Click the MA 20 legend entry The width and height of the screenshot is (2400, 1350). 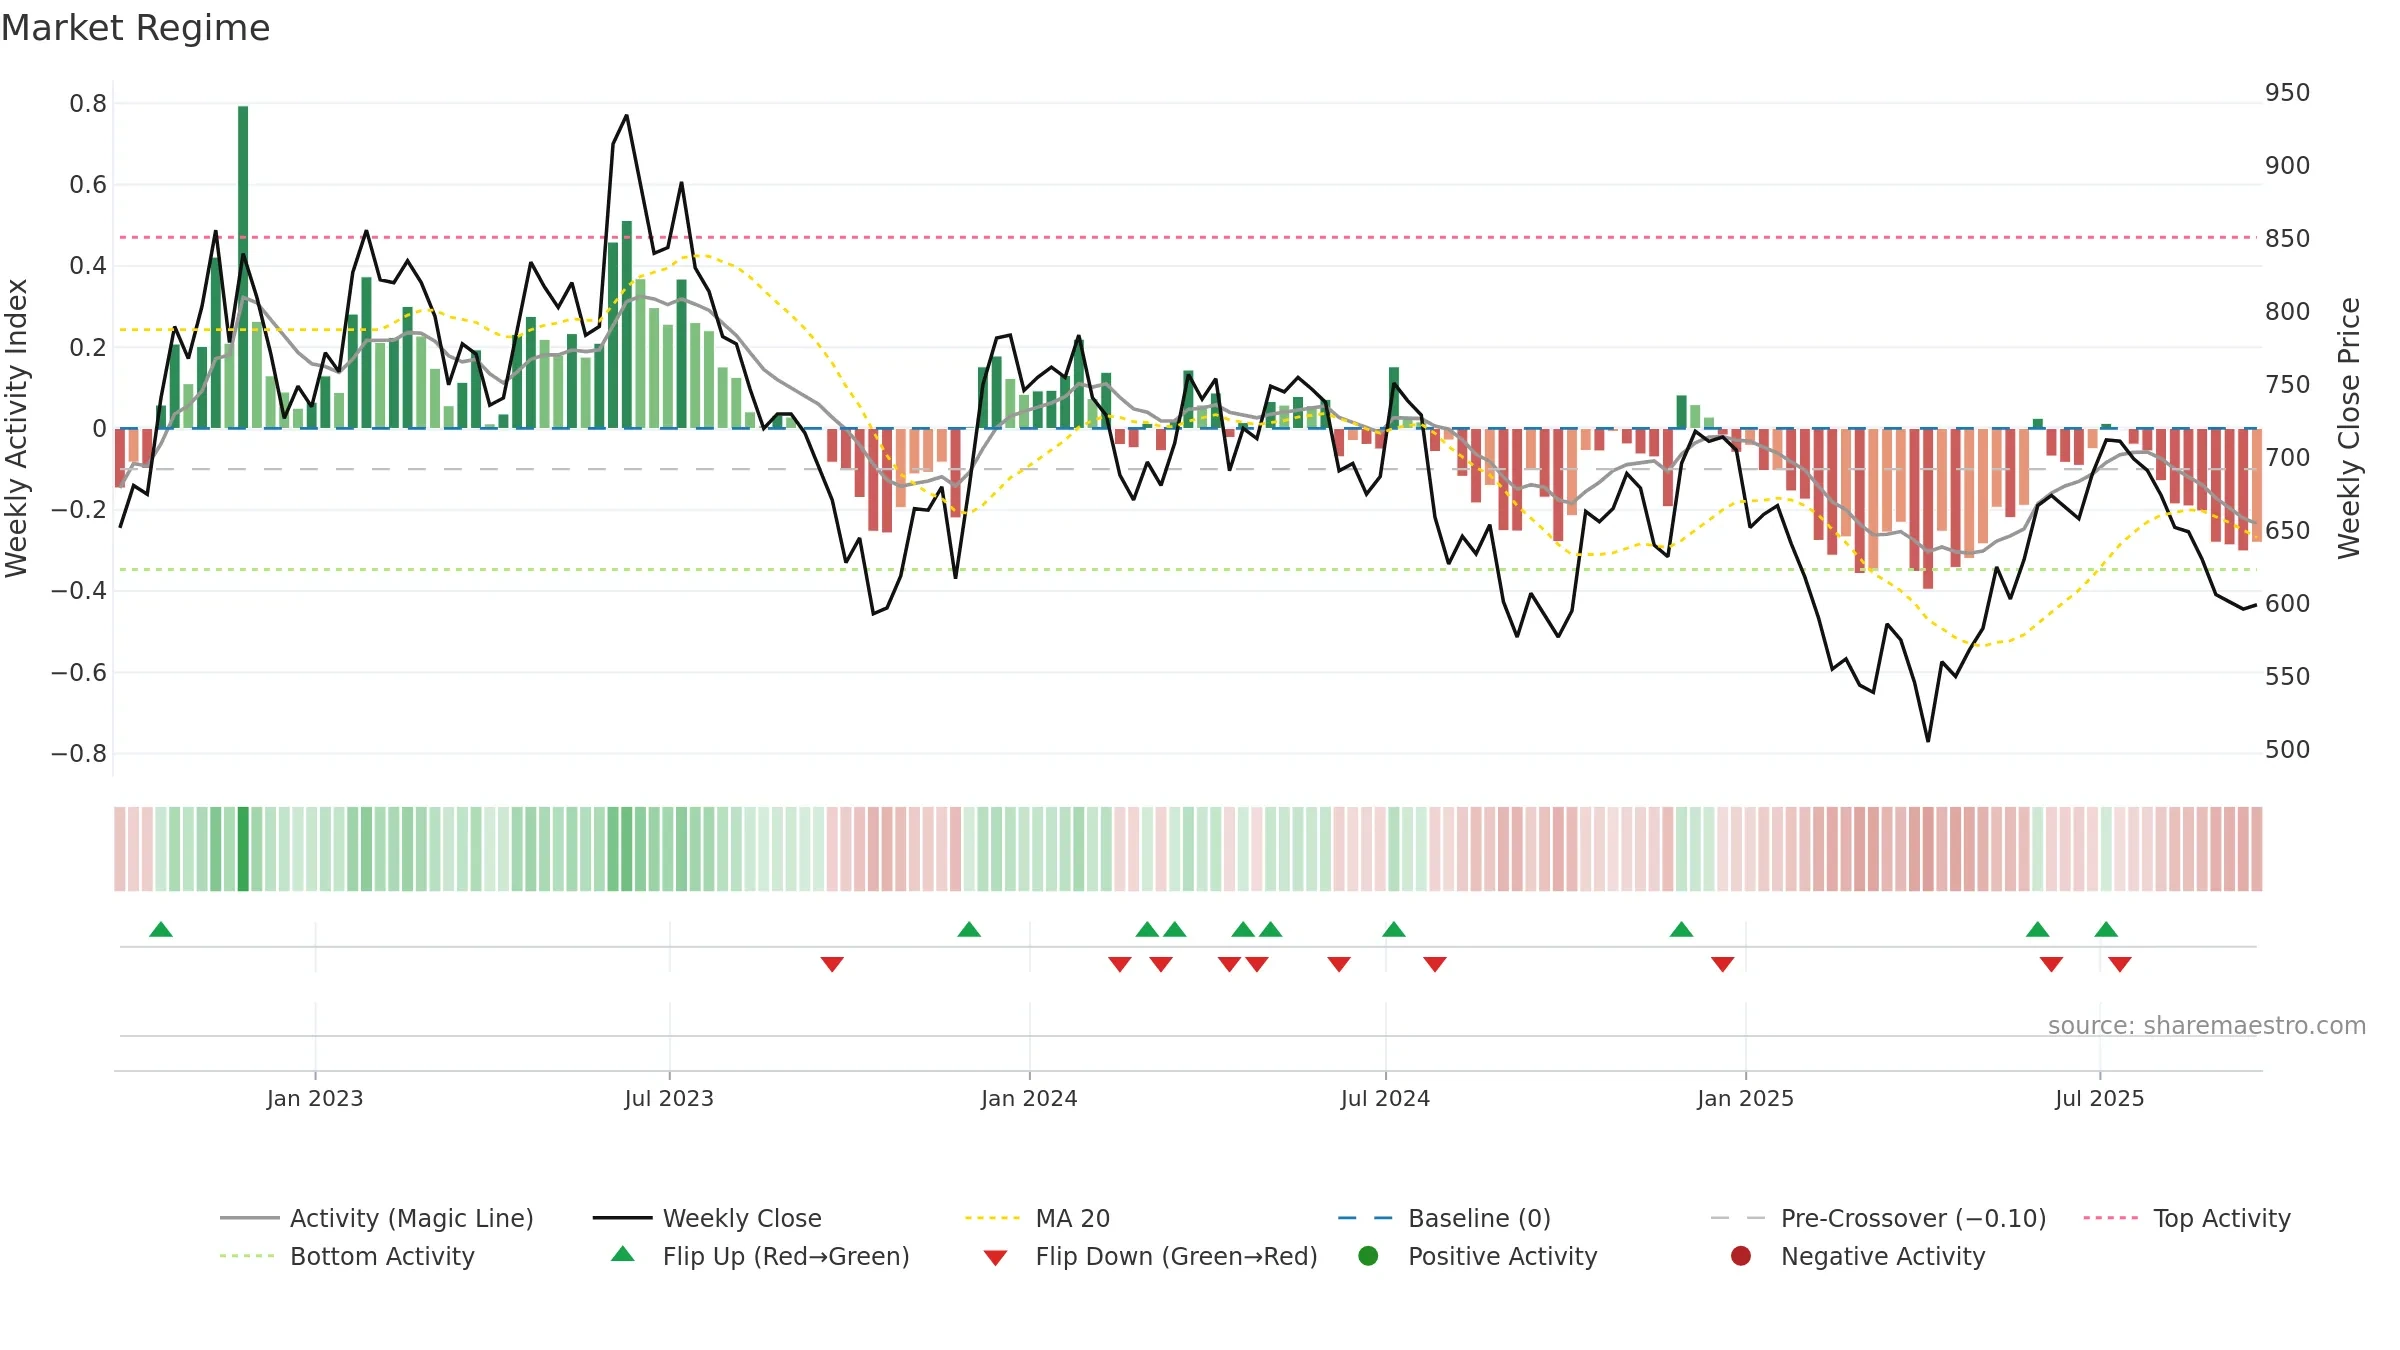[x=1037, y=1218]
